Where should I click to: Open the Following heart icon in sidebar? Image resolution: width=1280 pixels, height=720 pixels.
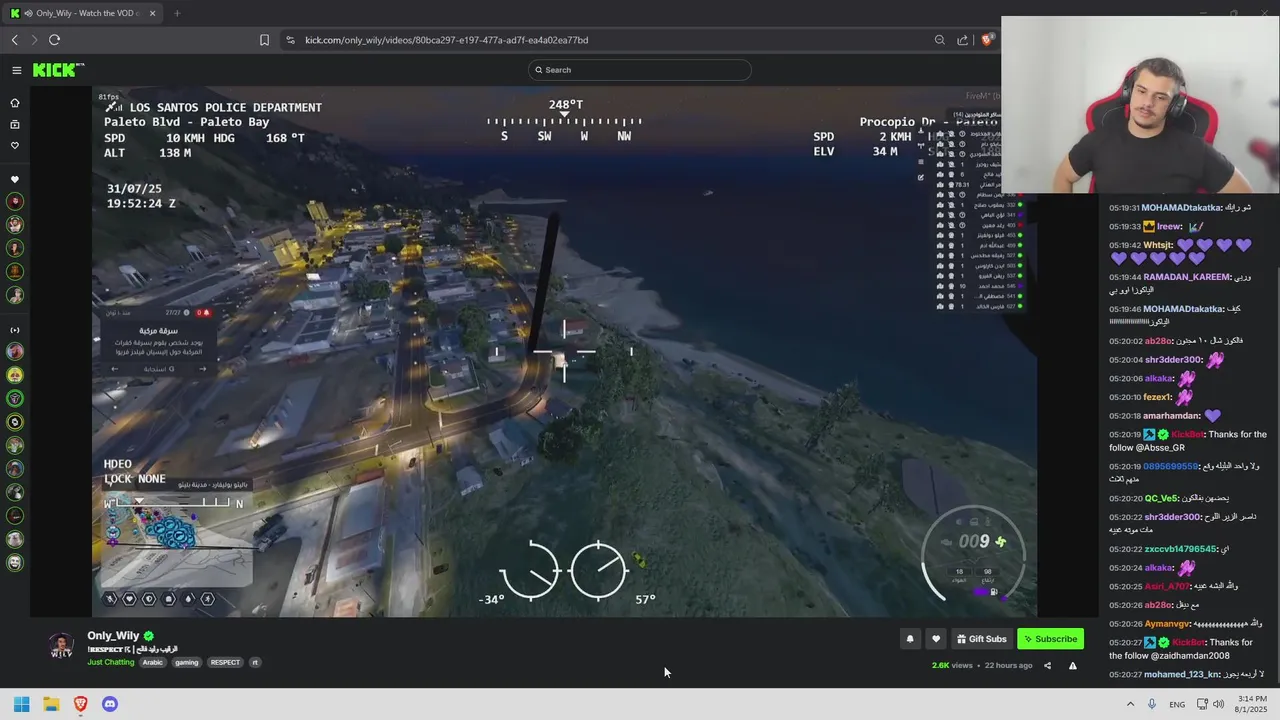click(x=15, y=146)
